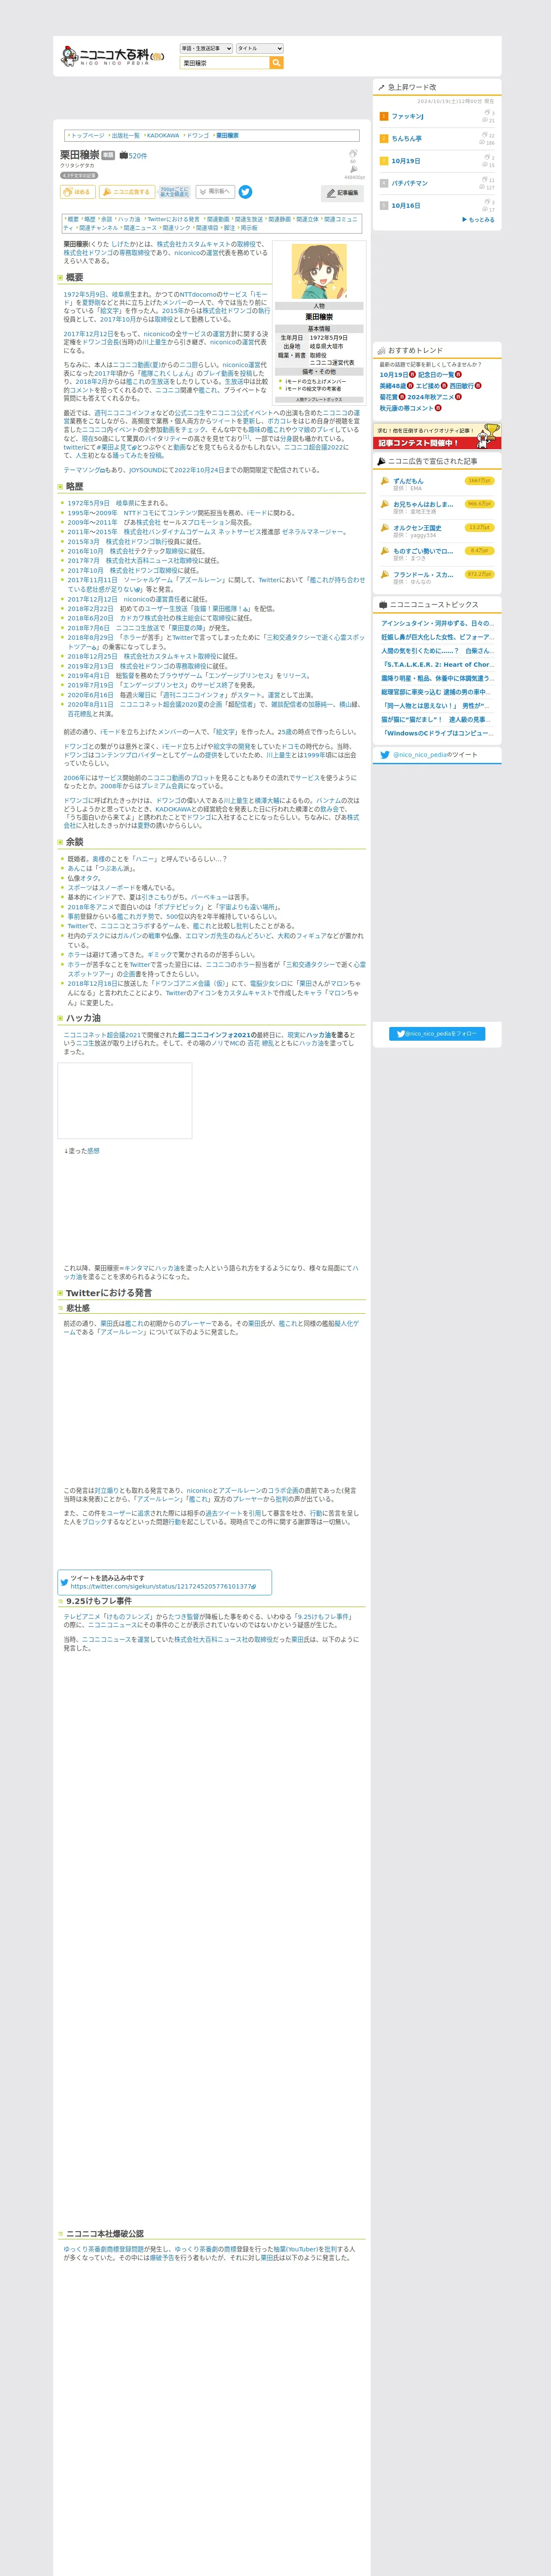Open the embedded tweet link by sigekun
The height and width of the screenshot is (2576, 551).
click(163, 1586)
